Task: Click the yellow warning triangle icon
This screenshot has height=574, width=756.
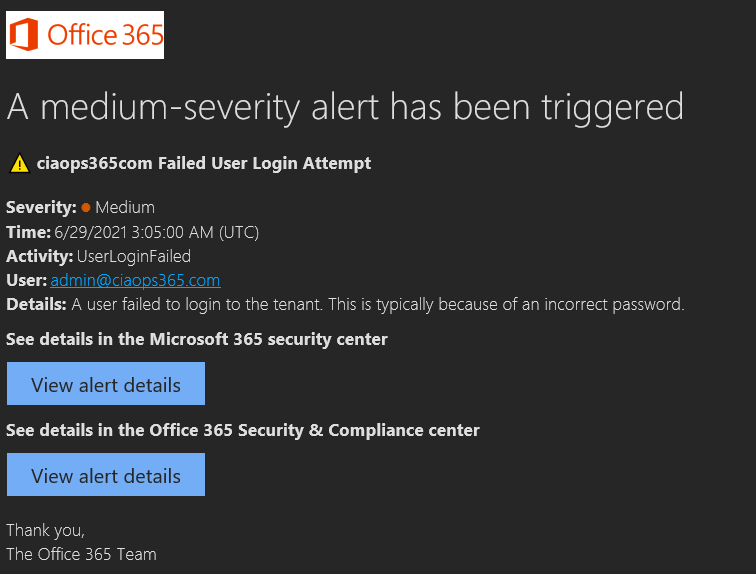Action: (x=19, y=163)
